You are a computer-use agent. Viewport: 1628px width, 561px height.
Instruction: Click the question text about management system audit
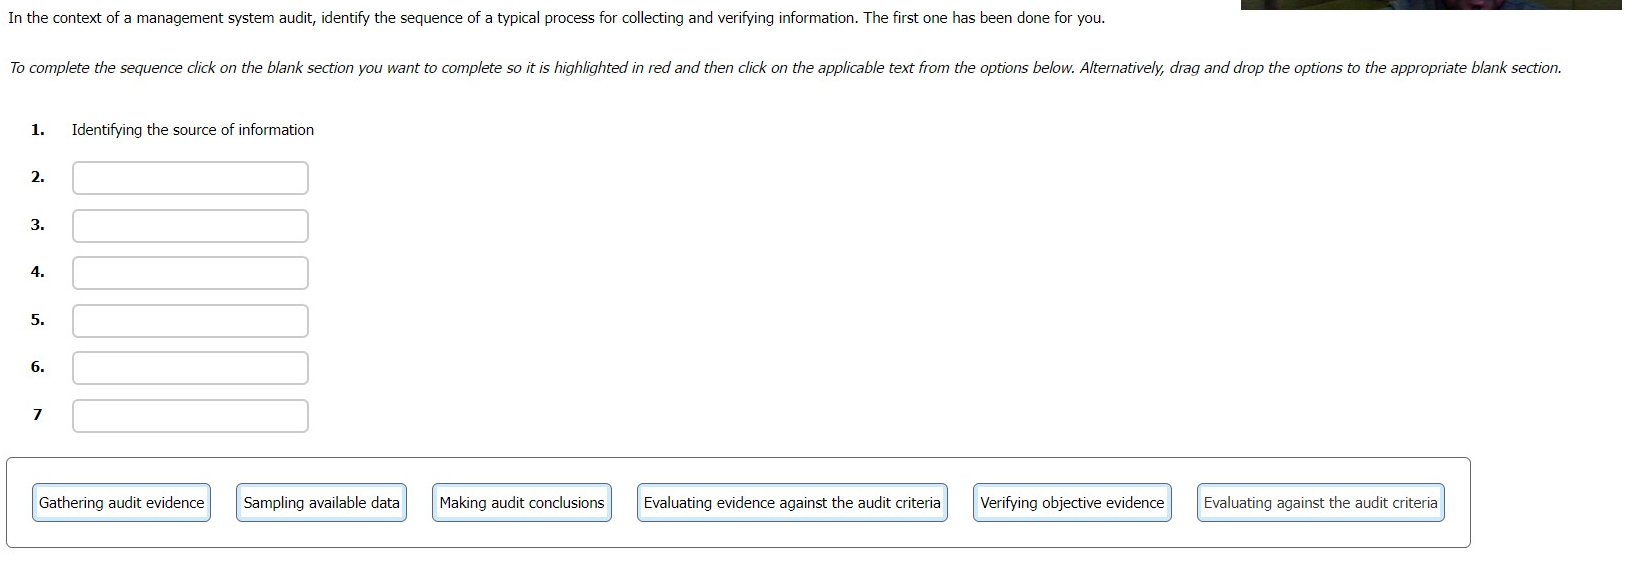[556, 18]
